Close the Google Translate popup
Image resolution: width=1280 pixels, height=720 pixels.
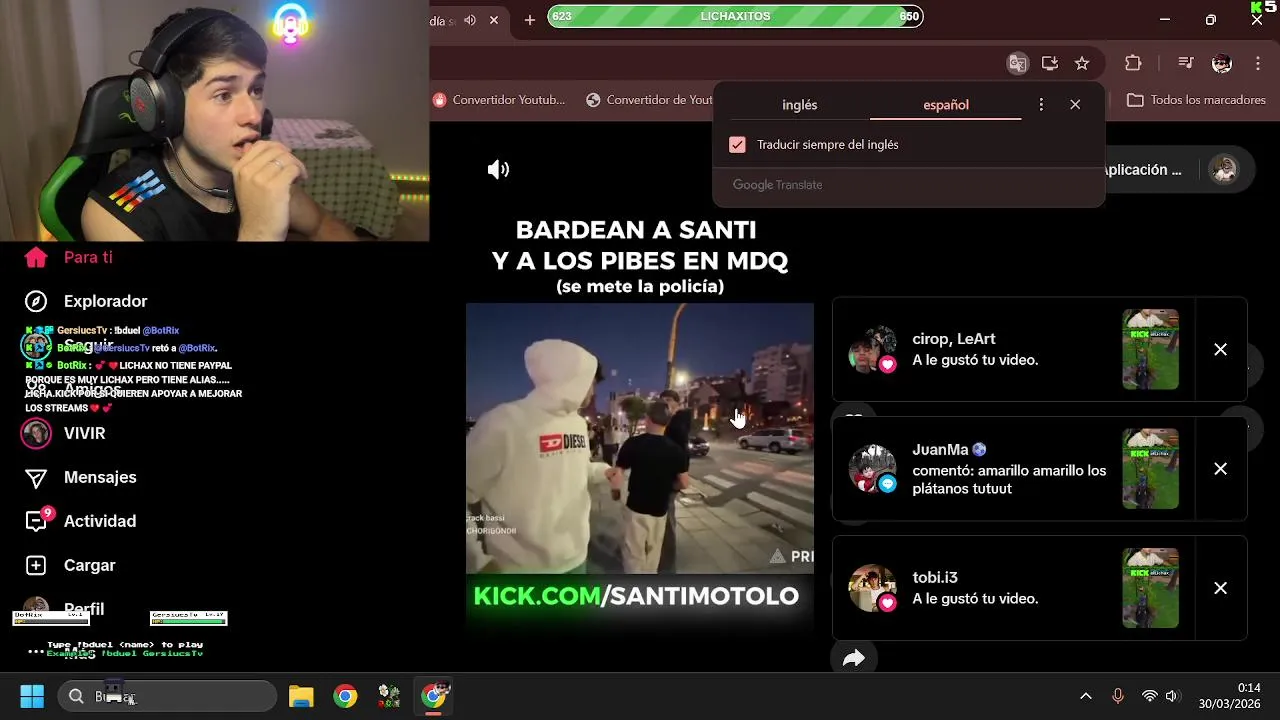click(x=1075, y=105)
